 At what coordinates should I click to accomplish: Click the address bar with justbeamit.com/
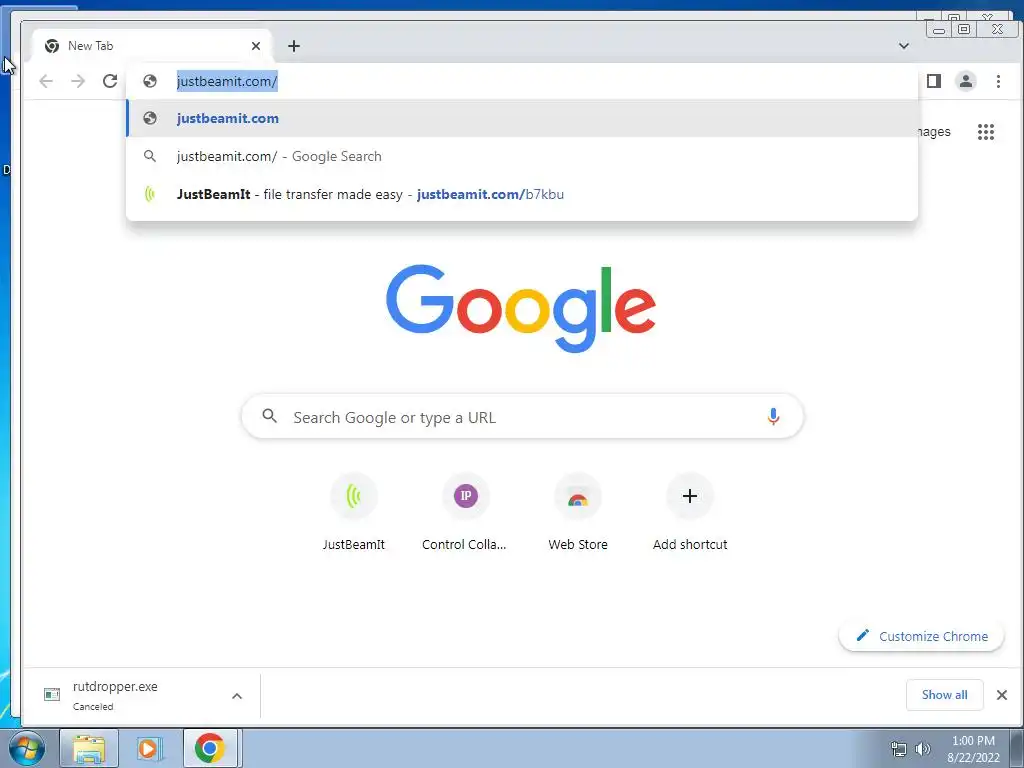522,81
